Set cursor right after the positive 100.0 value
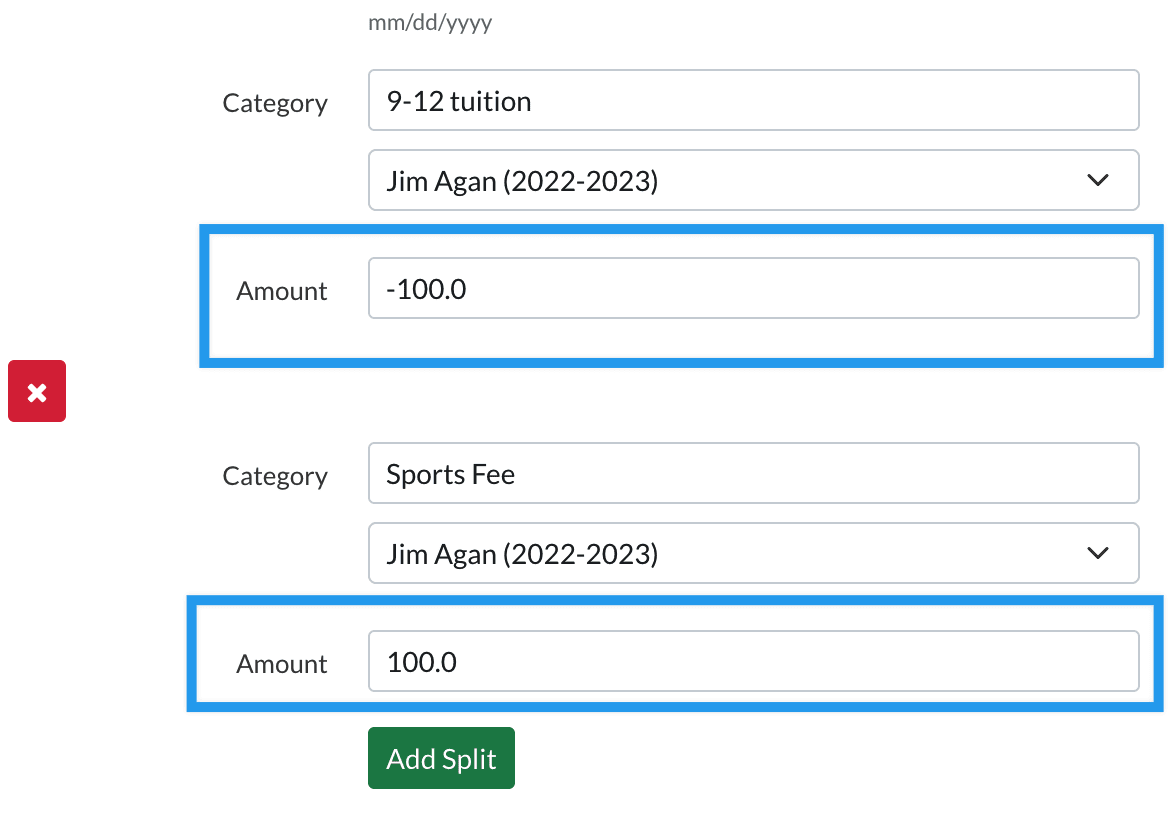The width and height of the screenshot is (1170, 840). (x=460, y=662)
